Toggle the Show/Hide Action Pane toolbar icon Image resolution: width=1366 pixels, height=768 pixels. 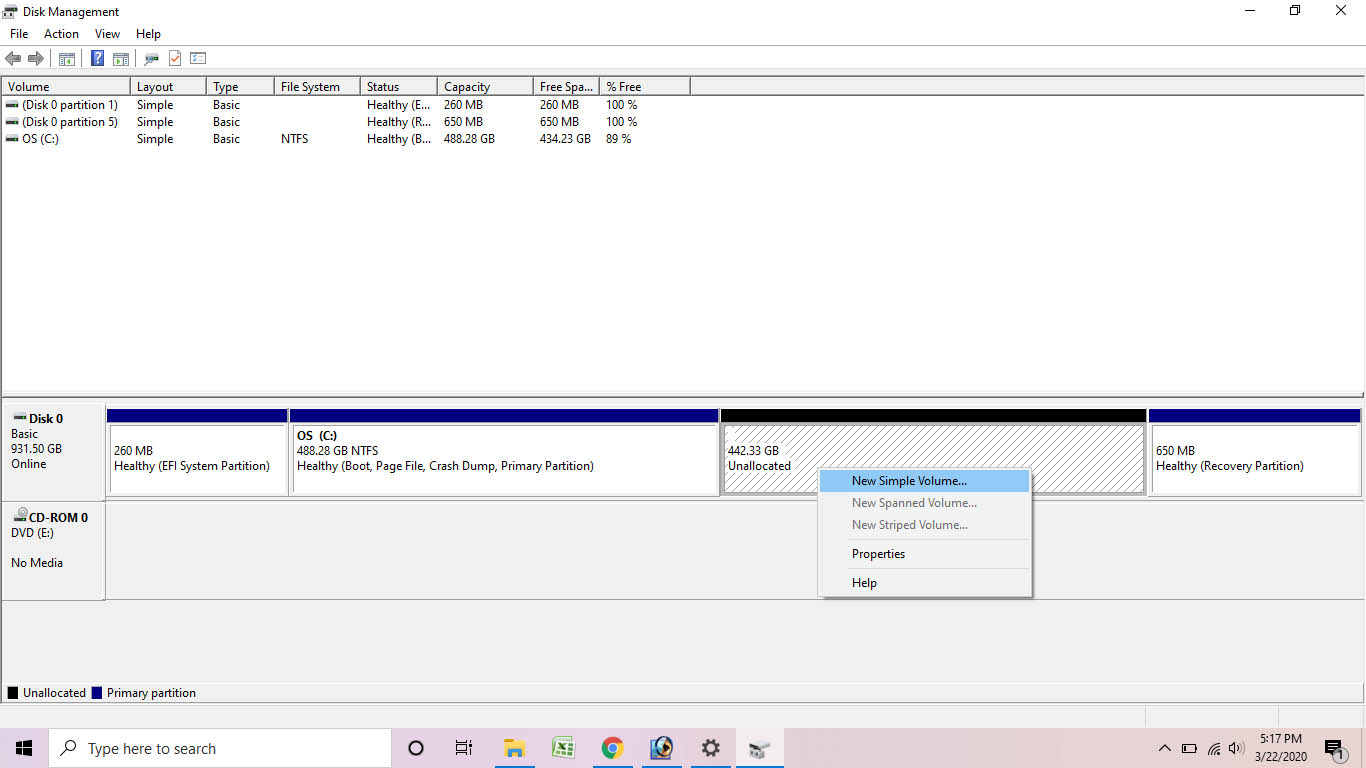click(x=121, y=58)
